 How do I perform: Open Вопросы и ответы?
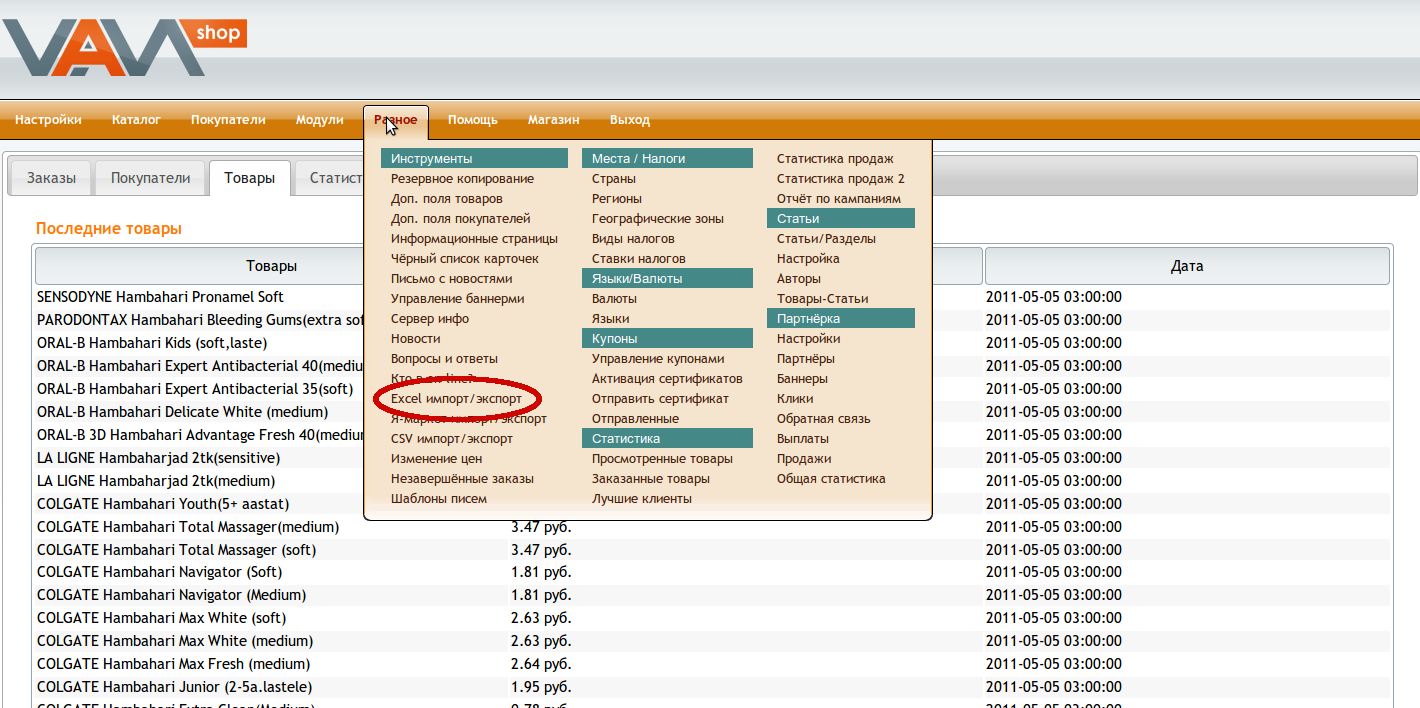point(444,359)
